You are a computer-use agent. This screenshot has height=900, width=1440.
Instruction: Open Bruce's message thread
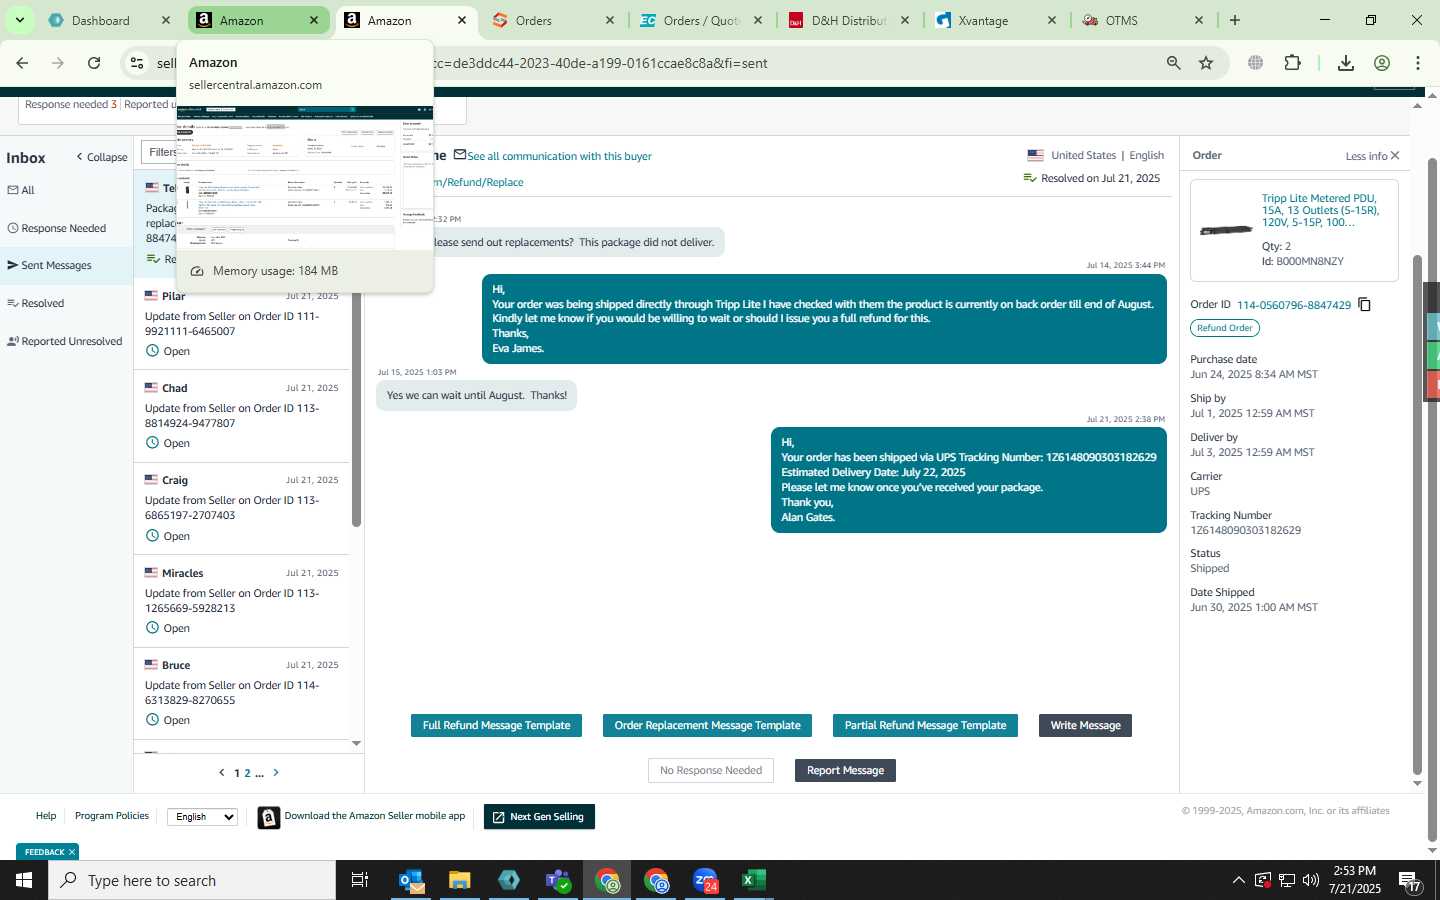coord(241,693)
